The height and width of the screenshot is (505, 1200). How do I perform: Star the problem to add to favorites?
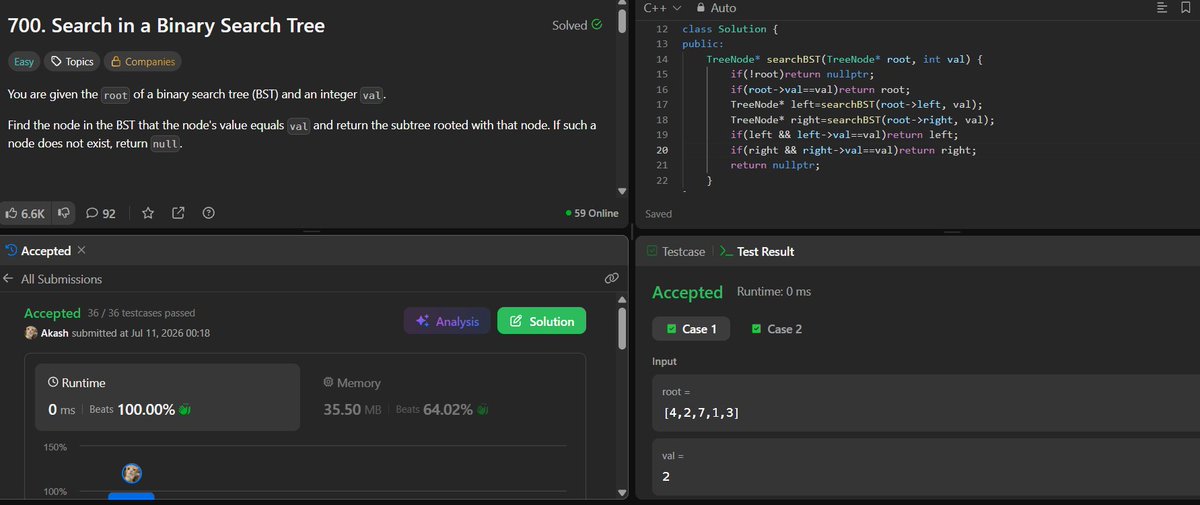147,213
